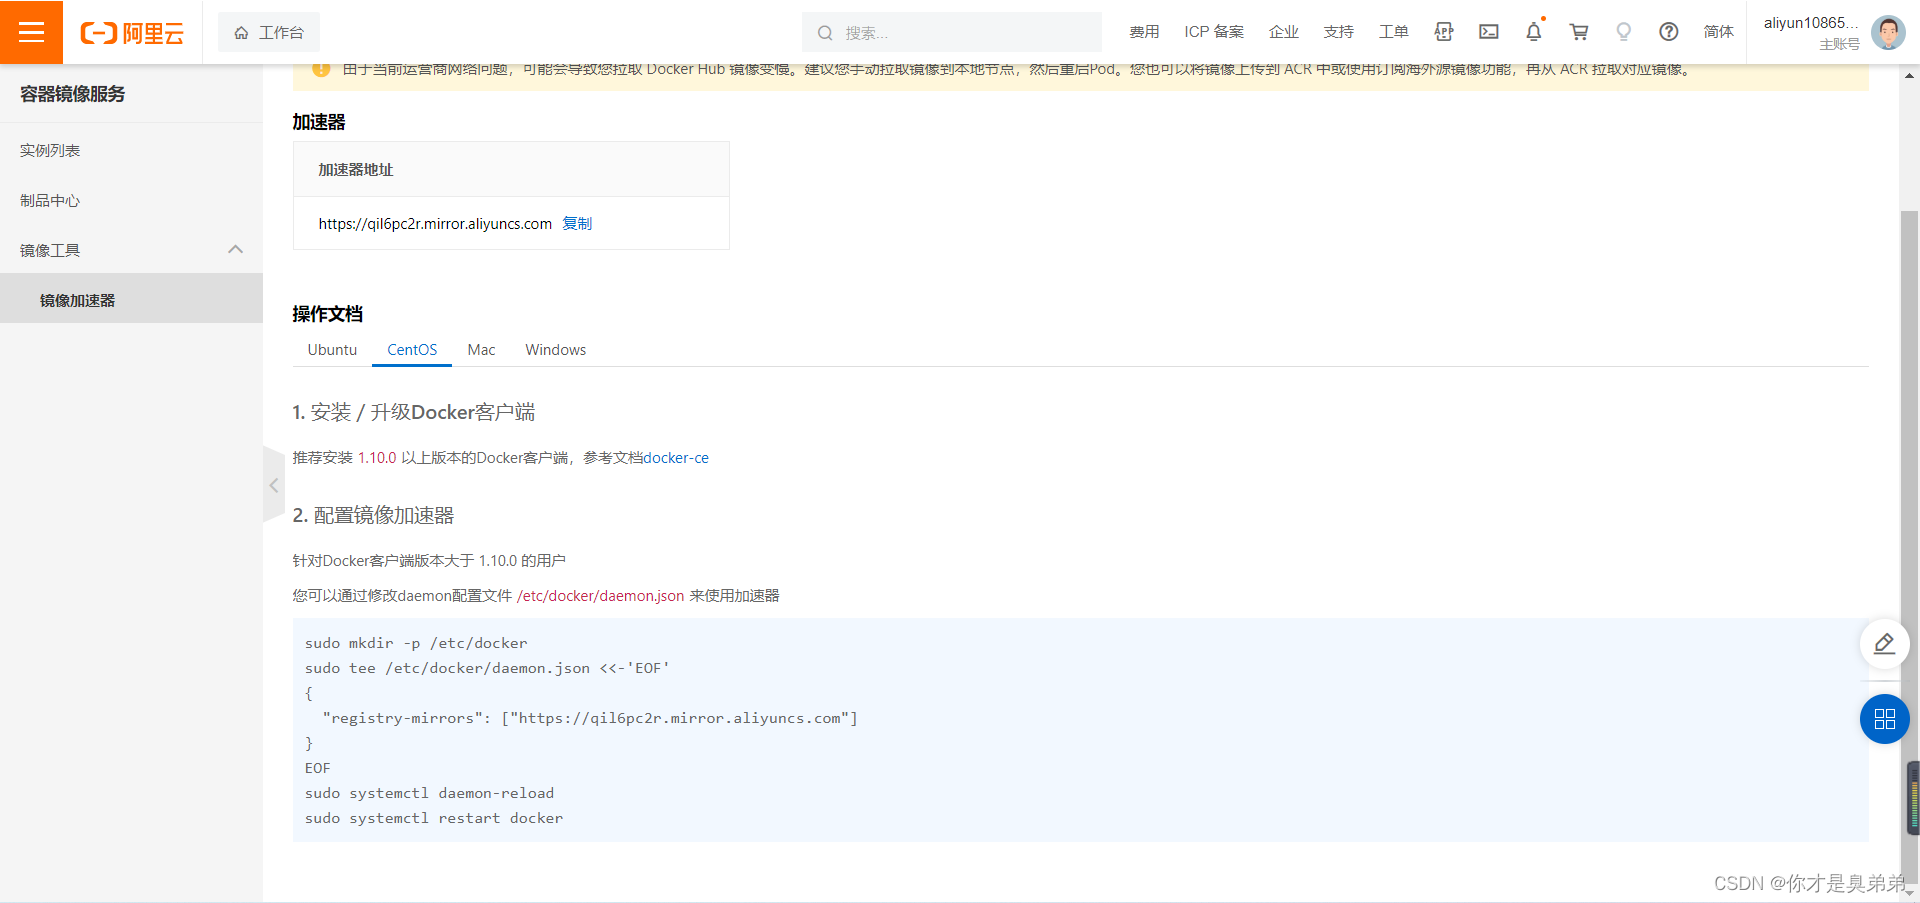Click the scrollbar up arrow
The width and height of the screenshot is (1920, 903).
pyautogui.click(x=1910, y=74)
